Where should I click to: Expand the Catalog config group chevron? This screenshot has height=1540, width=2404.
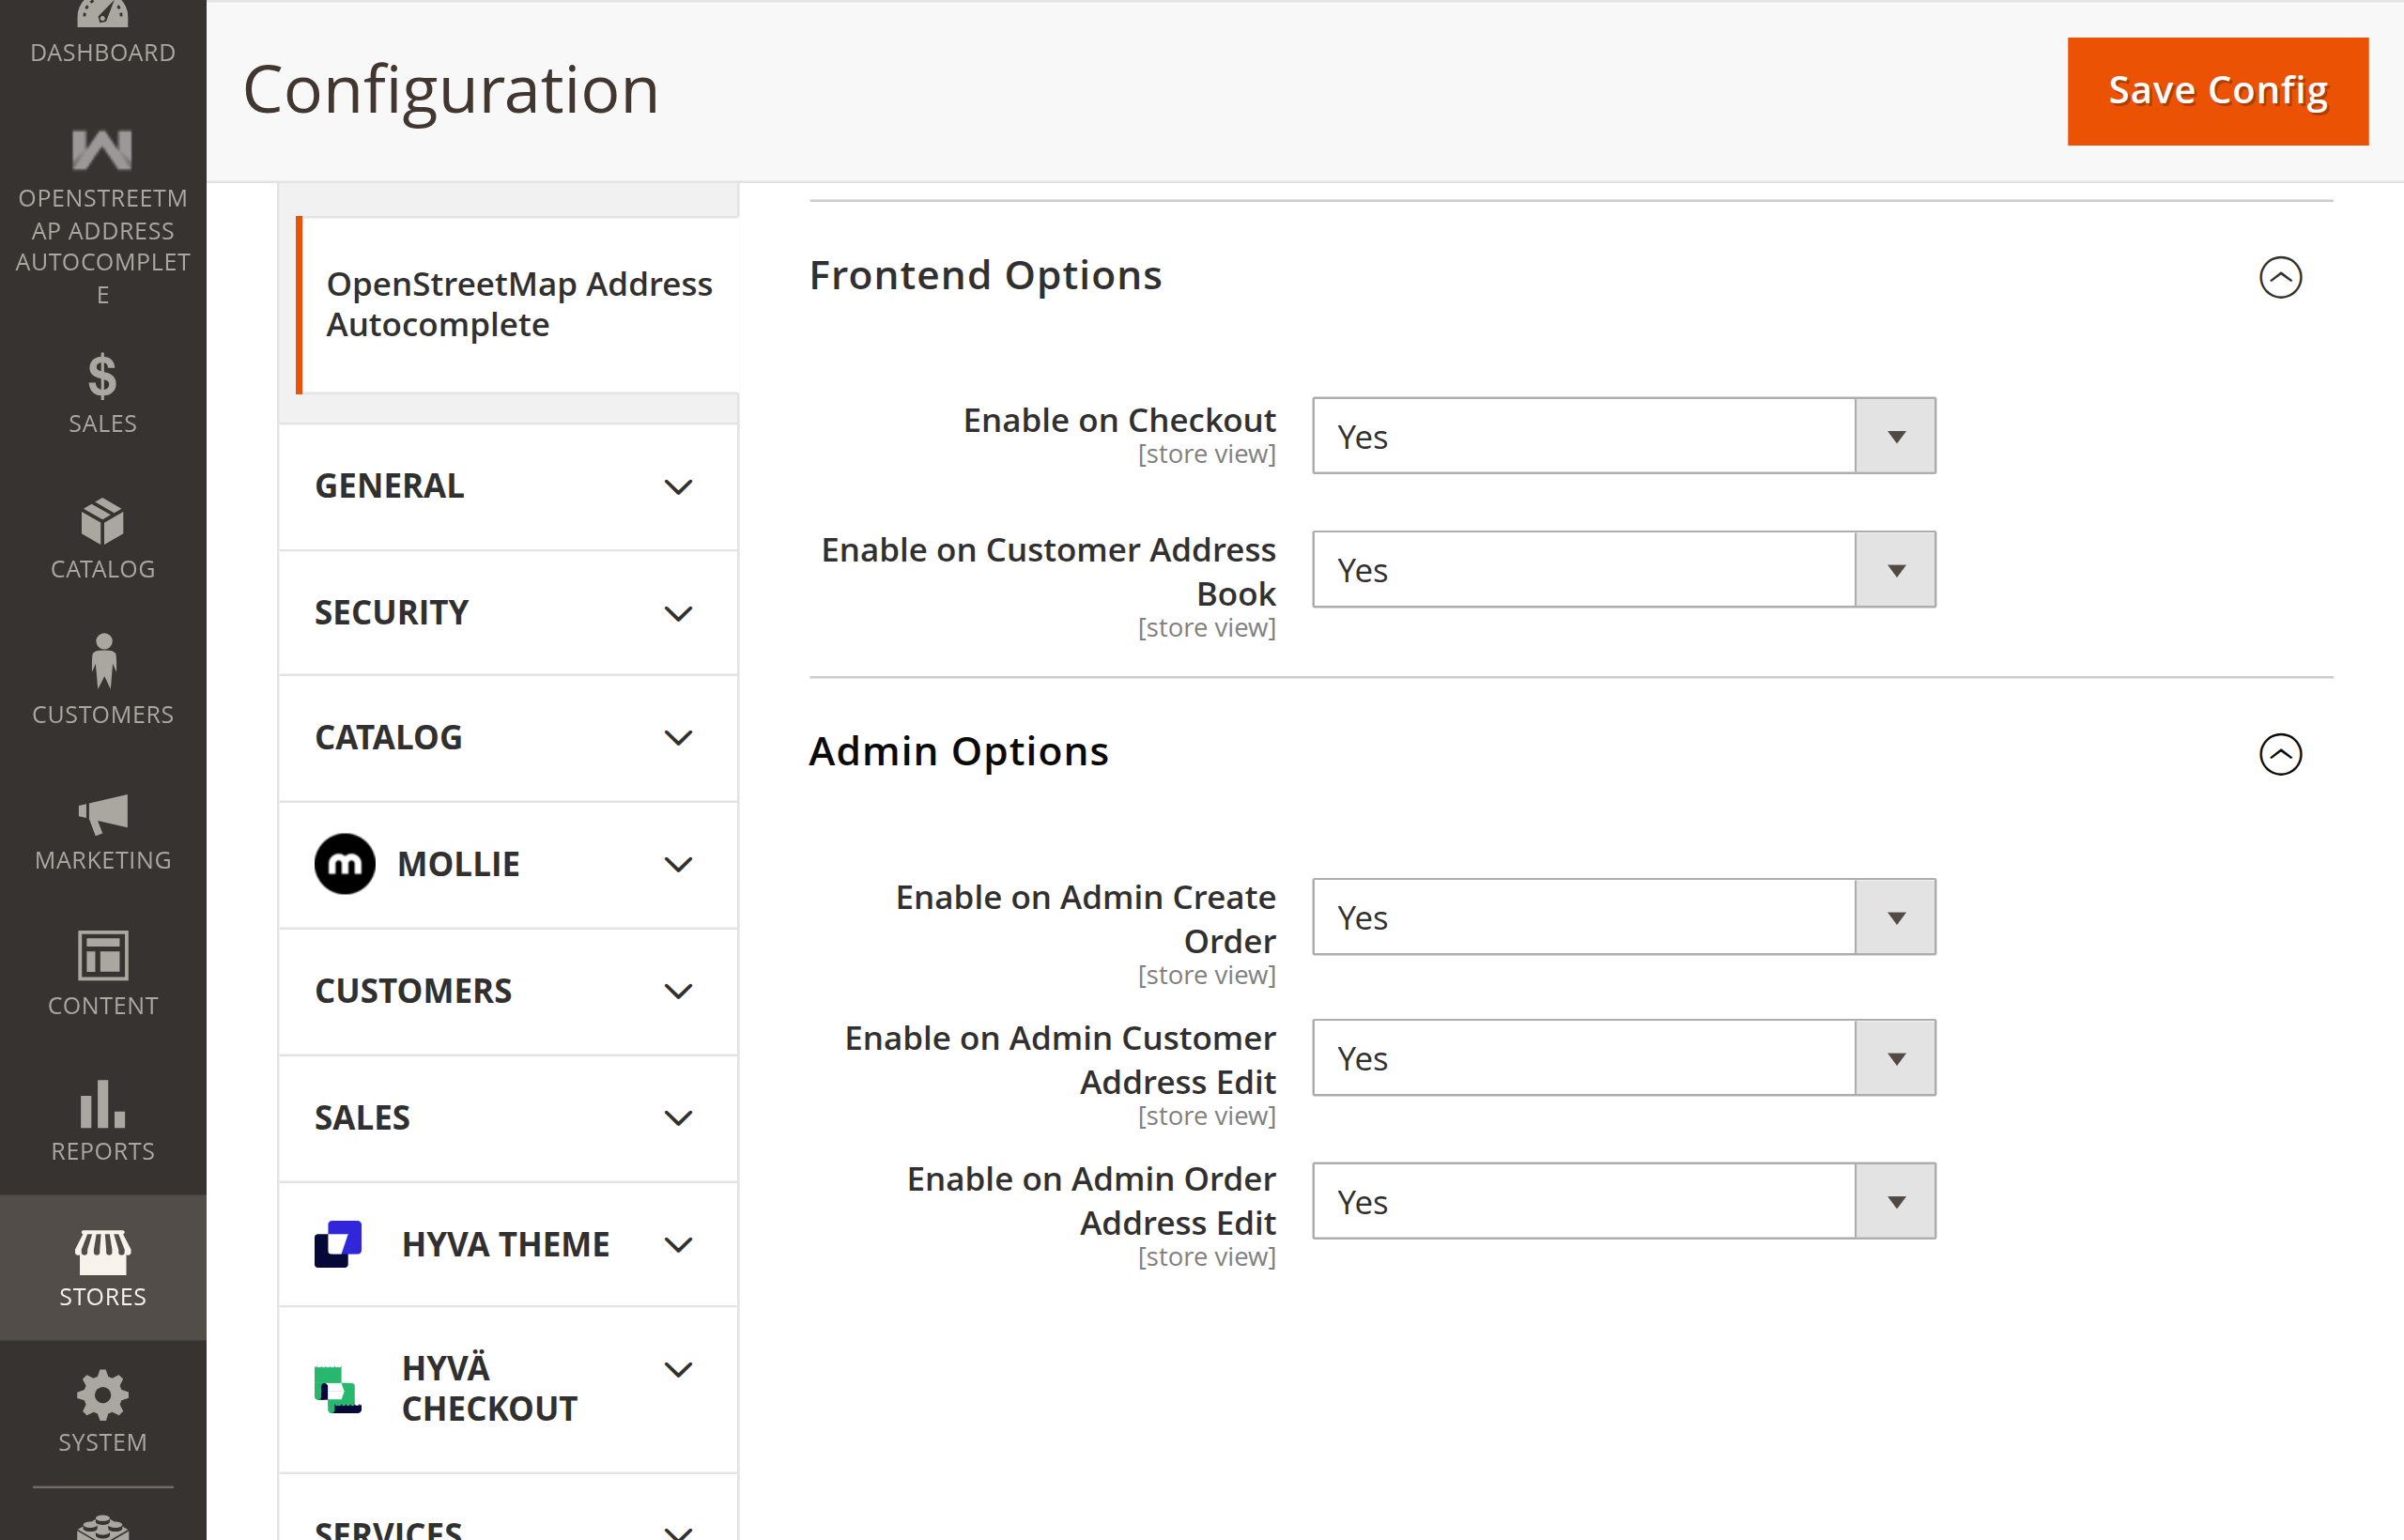[678, 738]
